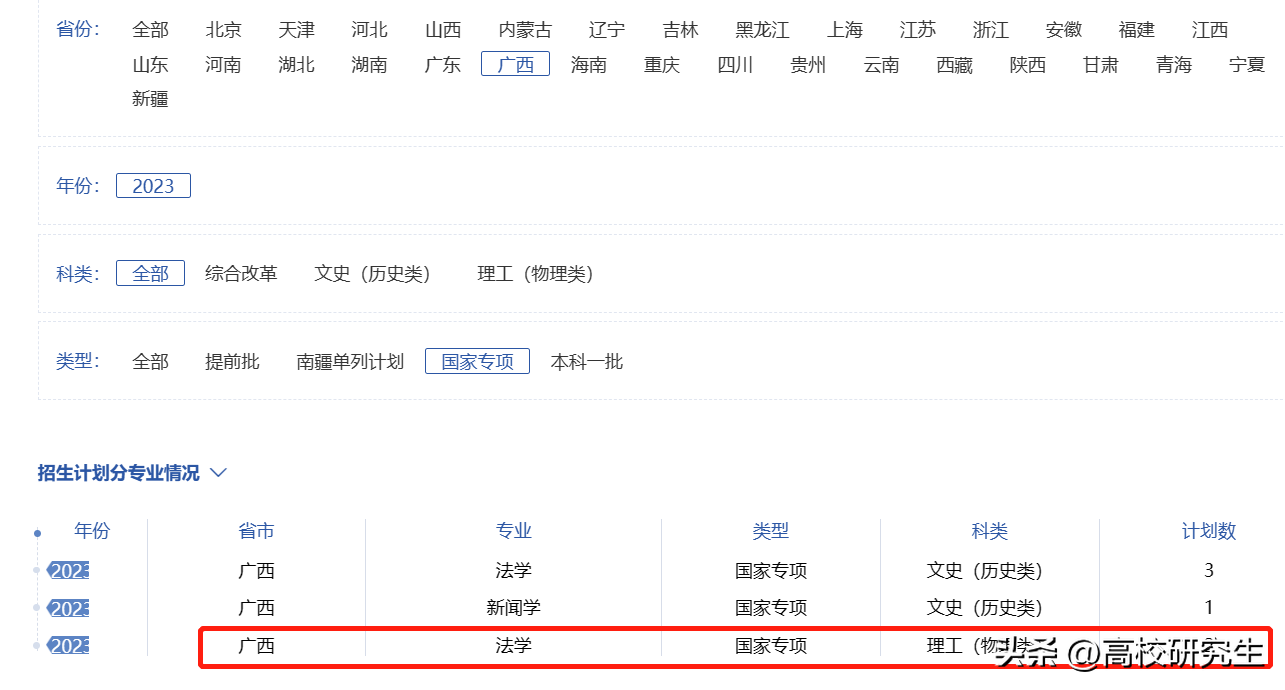Select 全部 under 省份 filter
The height and width of the screenshot is (690, 1285).
(150, 30)
